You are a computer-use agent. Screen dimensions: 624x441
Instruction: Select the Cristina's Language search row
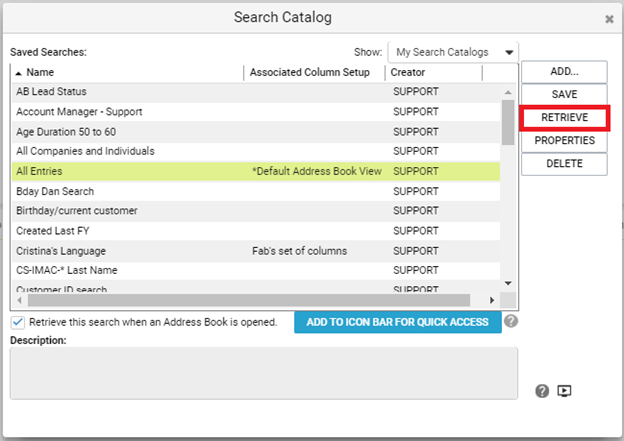pos(256,251)
